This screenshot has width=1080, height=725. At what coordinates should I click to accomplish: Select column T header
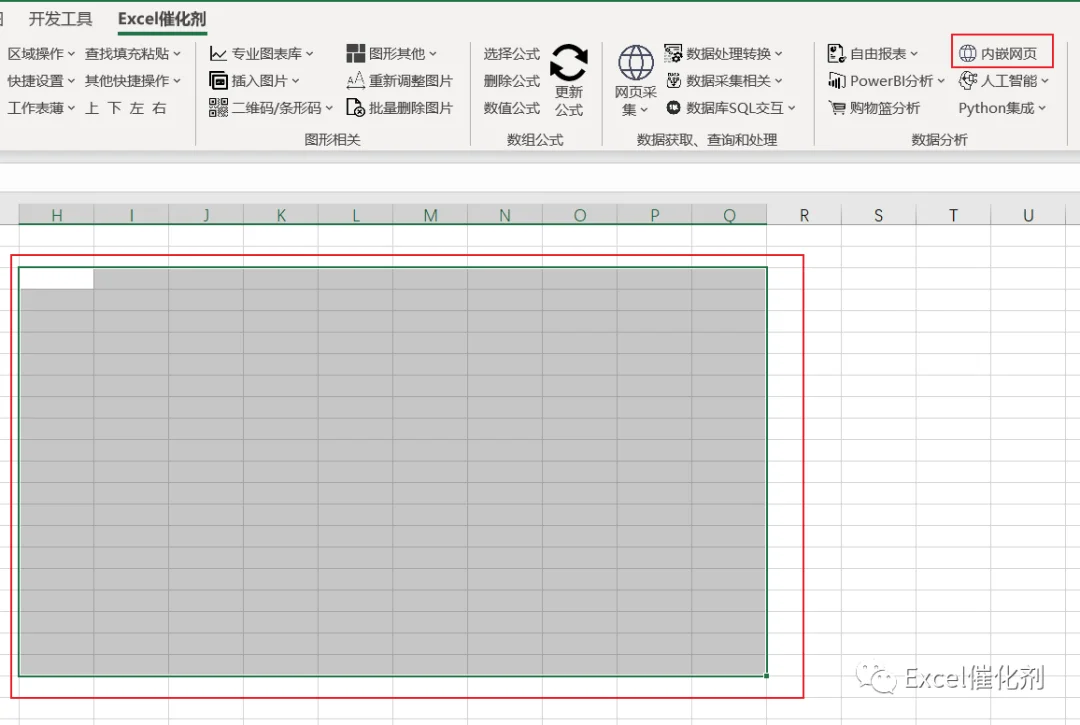953,216
